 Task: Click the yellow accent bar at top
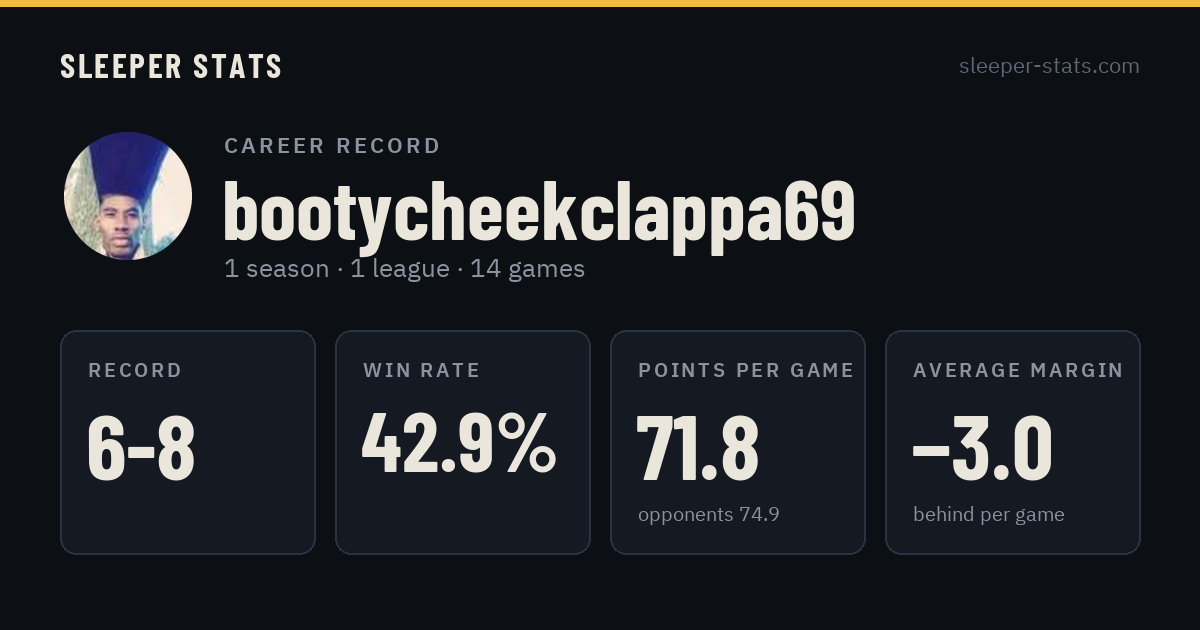[x=600, y=3]
